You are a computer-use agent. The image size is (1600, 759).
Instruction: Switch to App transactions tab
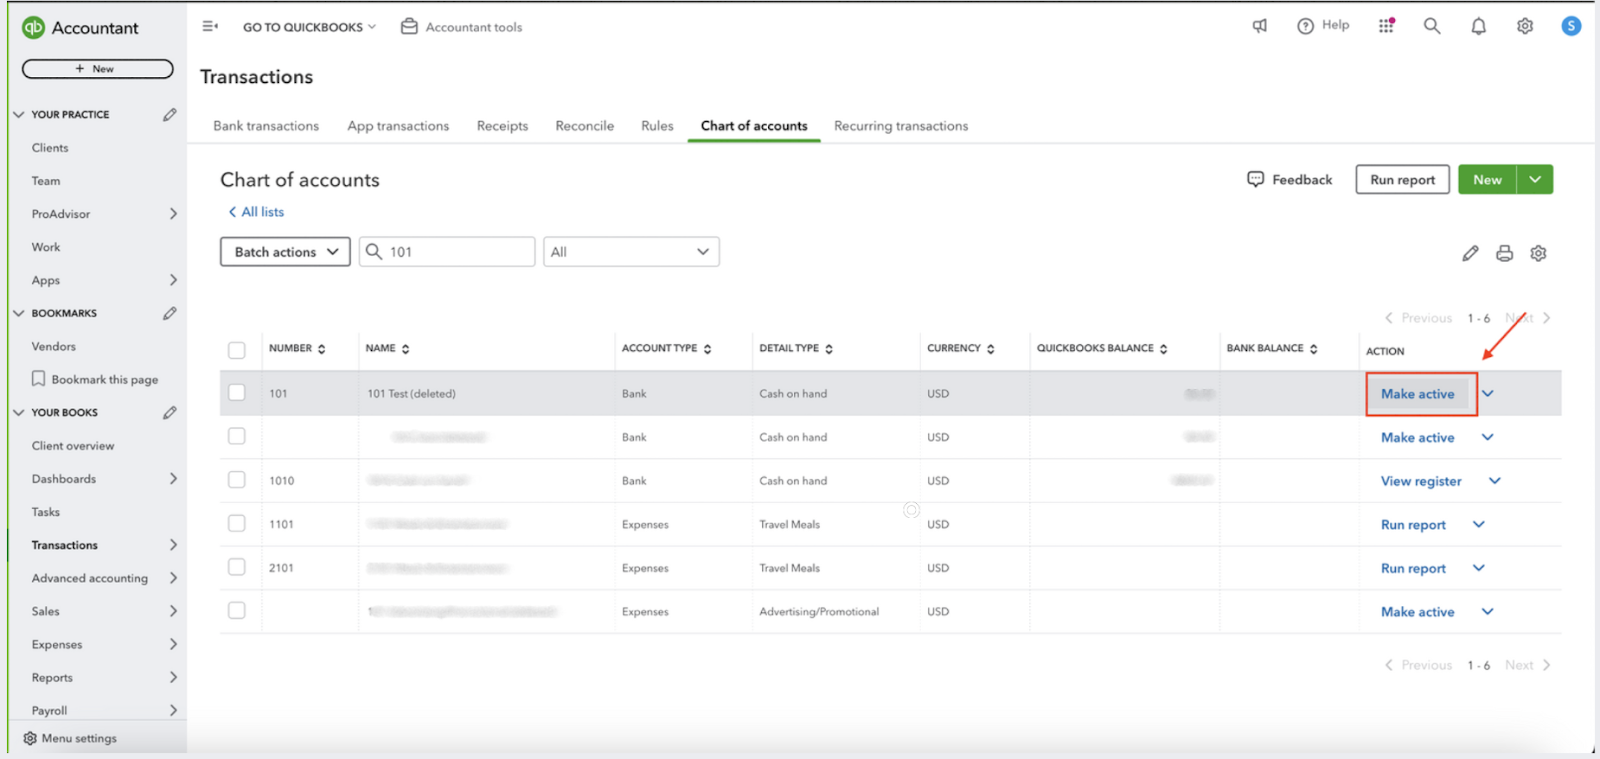tap(398, 126)
